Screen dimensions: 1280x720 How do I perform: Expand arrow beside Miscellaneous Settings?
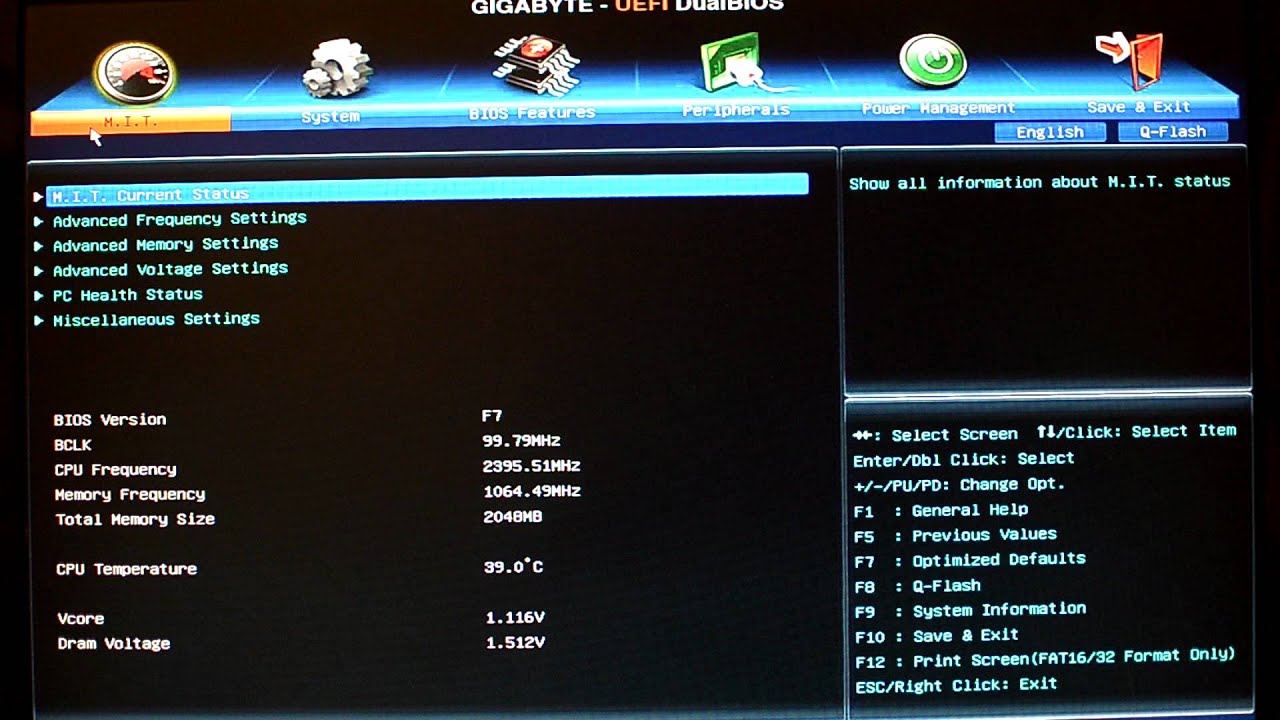(39, 321)
